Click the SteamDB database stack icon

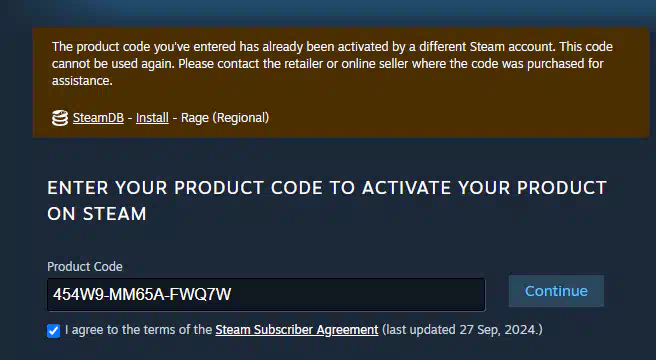point(60,118)
